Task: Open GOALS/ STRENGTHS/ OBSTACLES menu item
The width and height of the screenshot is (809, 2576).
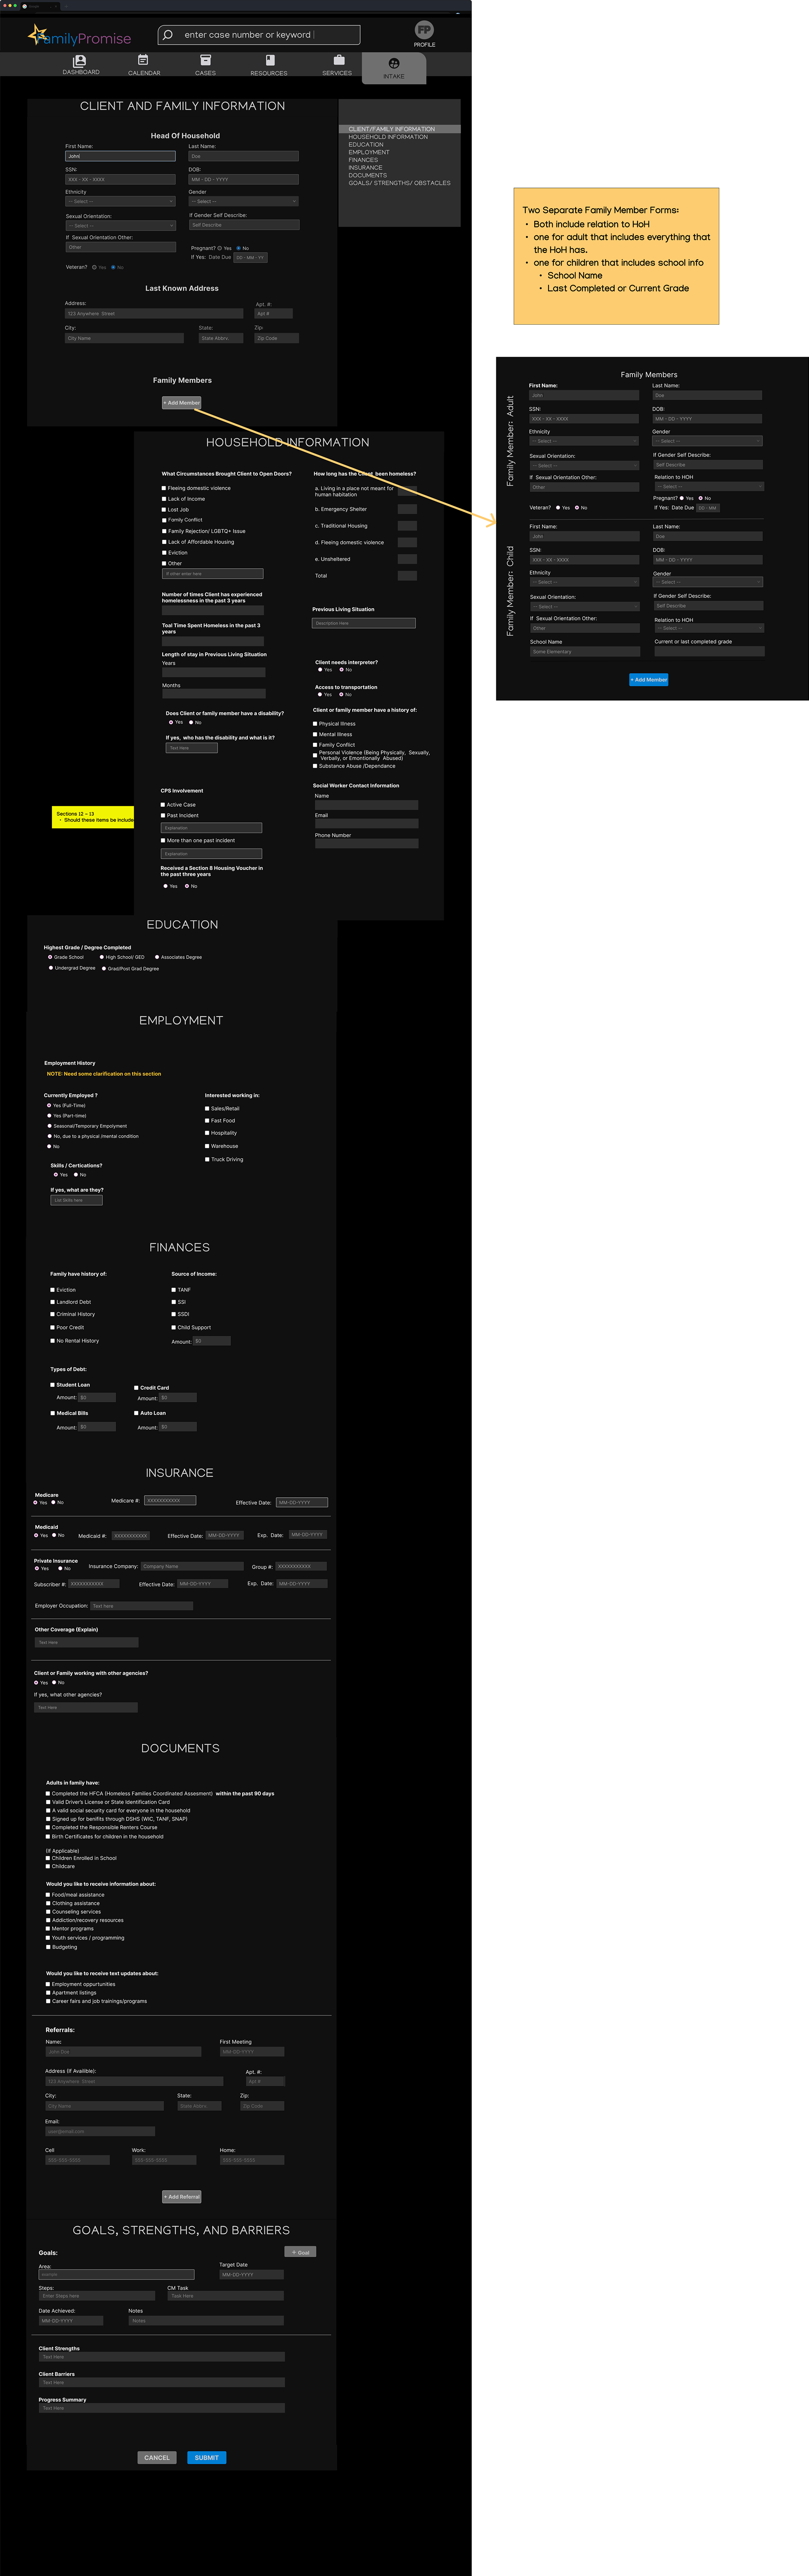Action: point(399,183)
